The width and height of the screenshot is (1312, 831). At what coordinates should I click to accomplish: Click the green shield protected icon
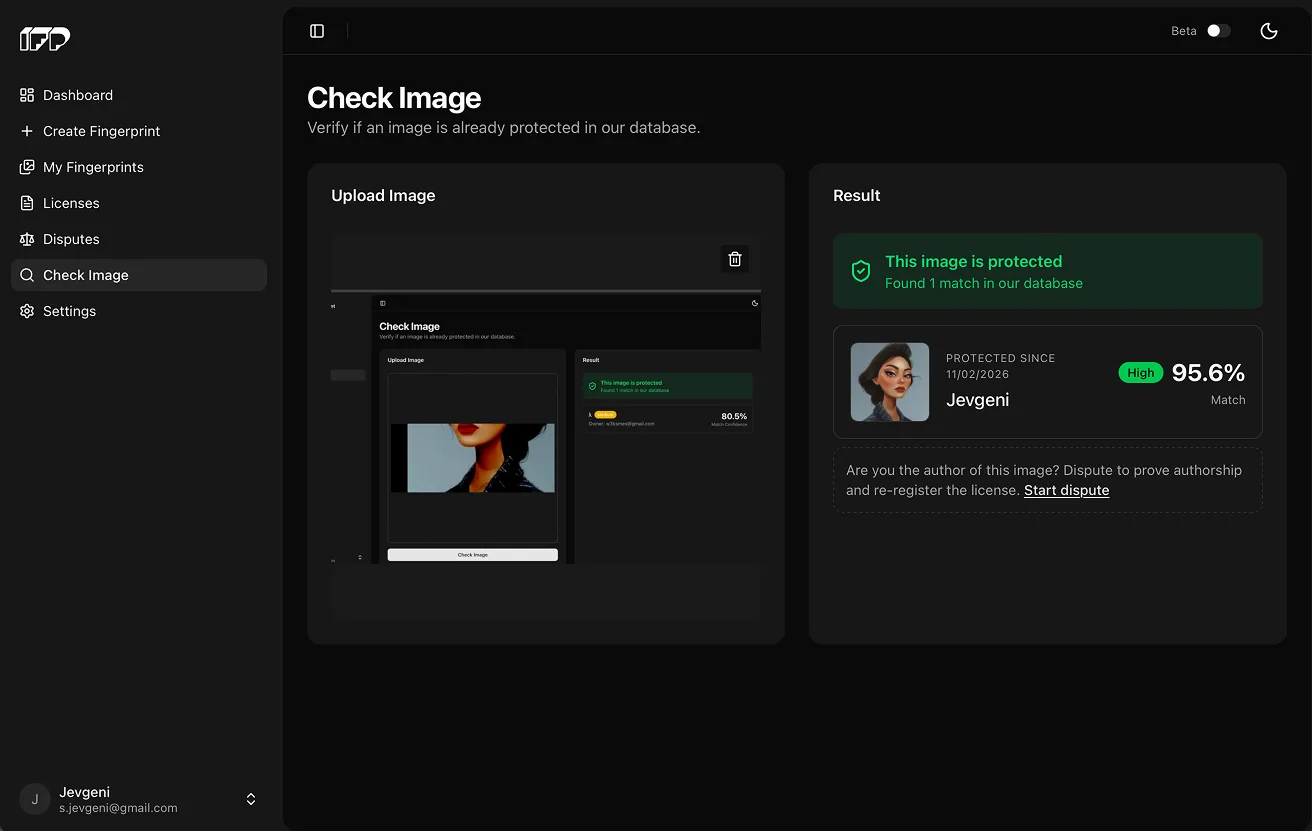point(860,271)
